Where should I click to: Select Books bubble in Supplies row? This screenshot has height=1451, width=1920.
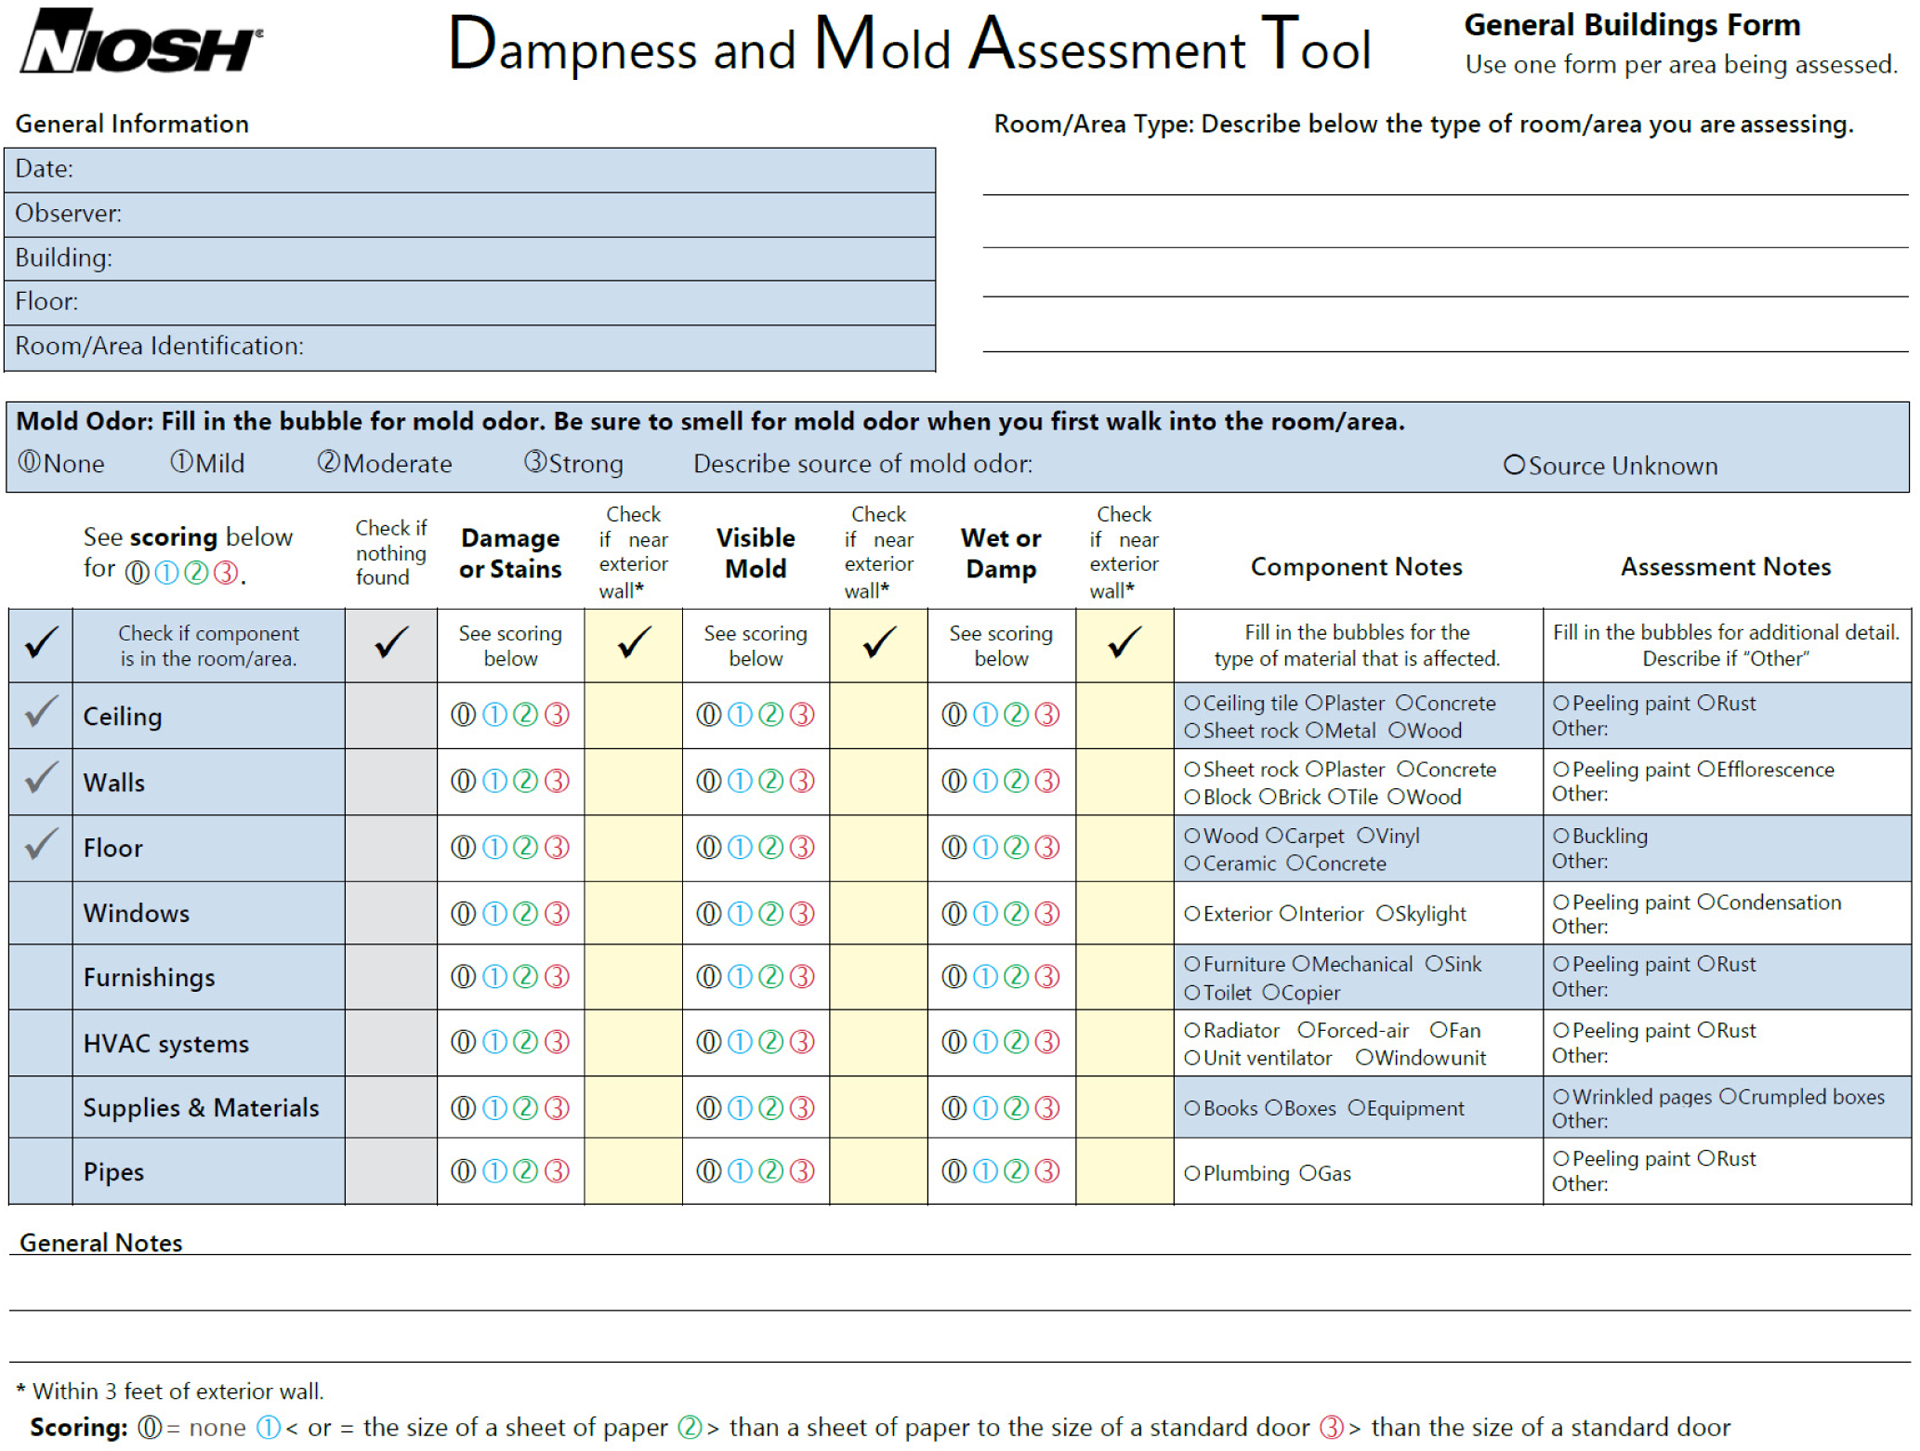tap(1192, 1108)
